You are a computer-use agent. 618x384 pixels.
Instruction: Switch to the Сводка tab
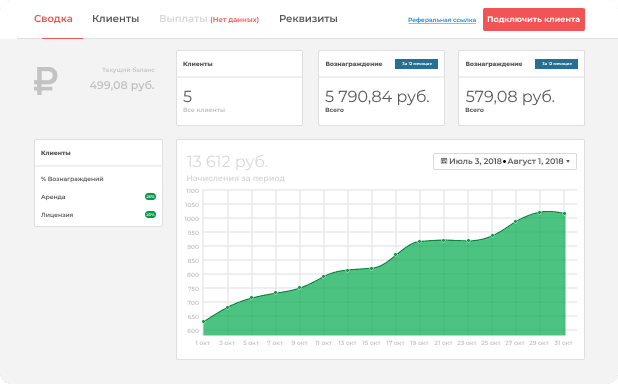click(x=53, y=19)
